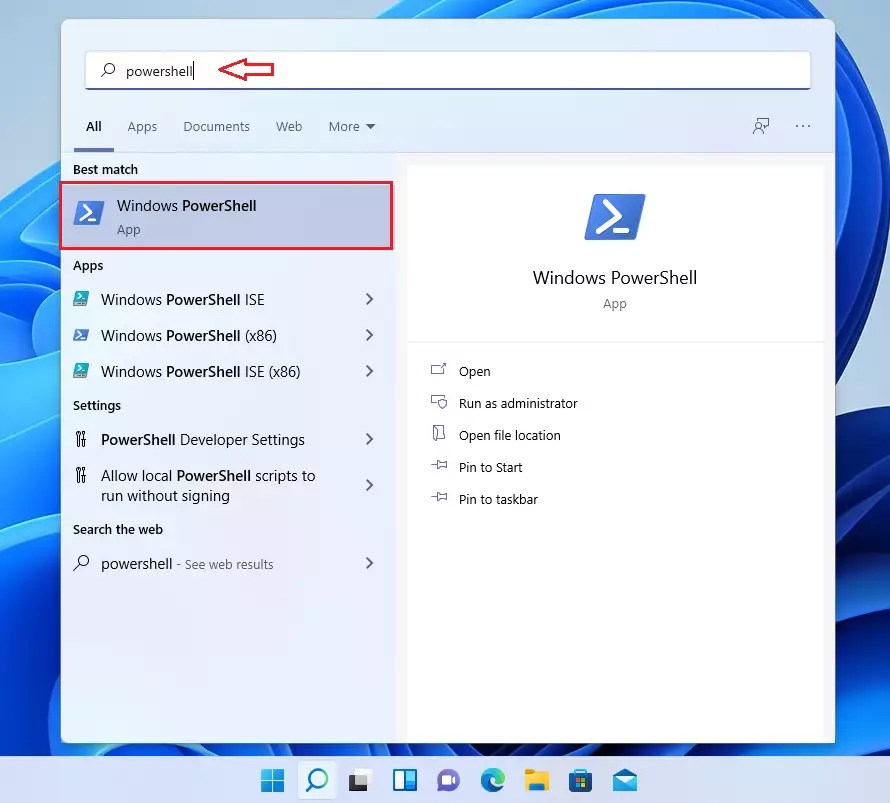Expand the powershell web search result chevron
This screenshot has height=803, width=890.
click(x=369, y=563)
